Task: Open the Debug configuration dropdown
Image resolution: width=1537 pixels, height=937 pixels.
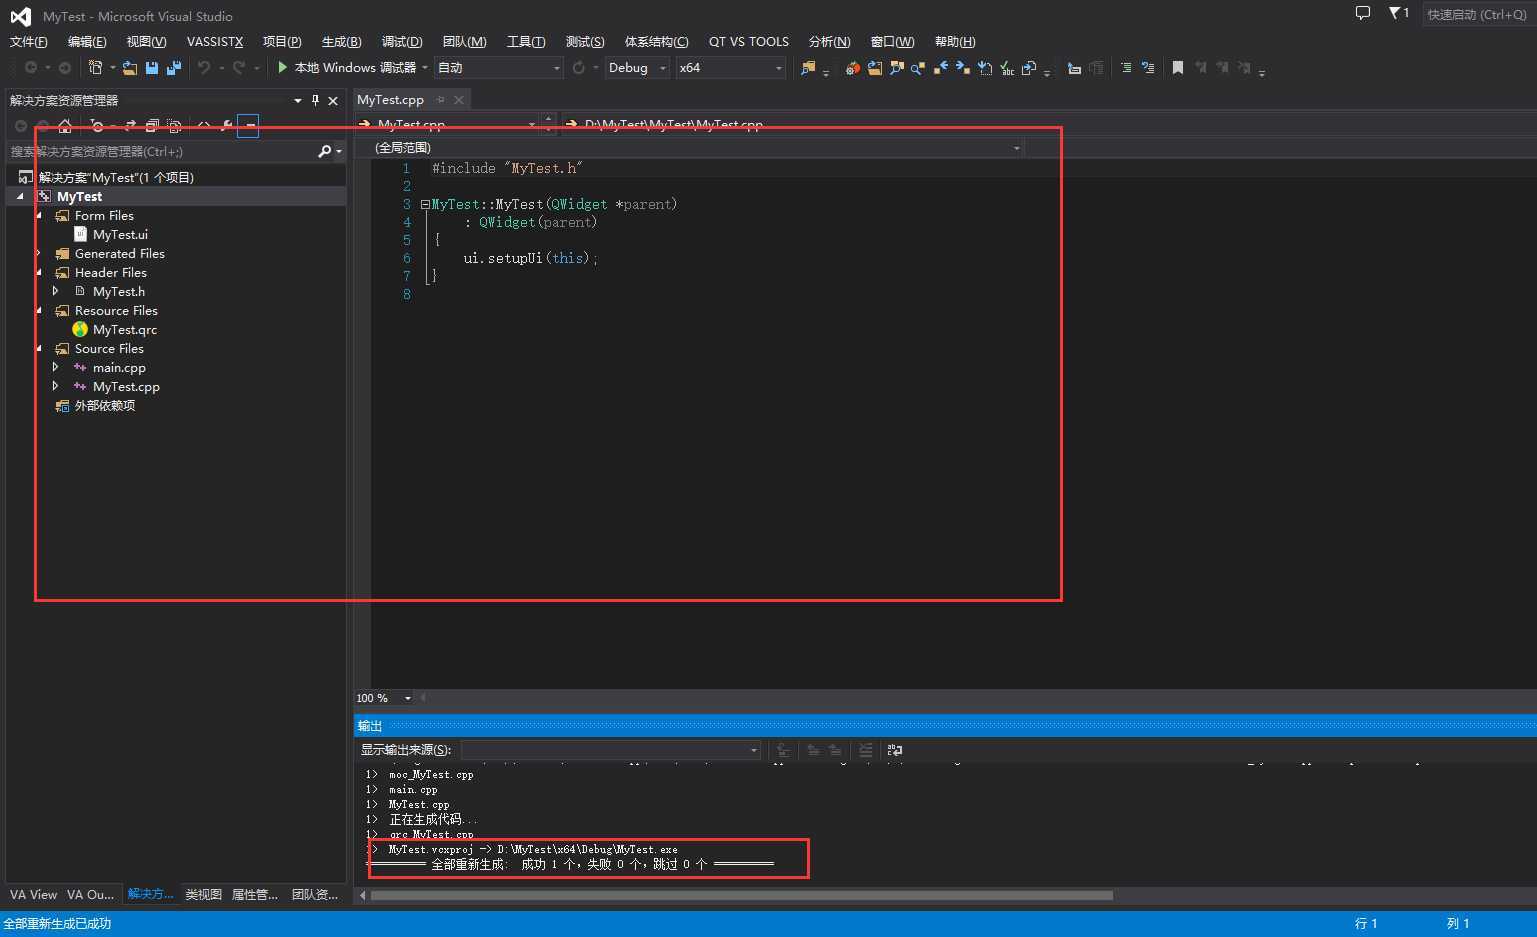Action: (662, 68)
